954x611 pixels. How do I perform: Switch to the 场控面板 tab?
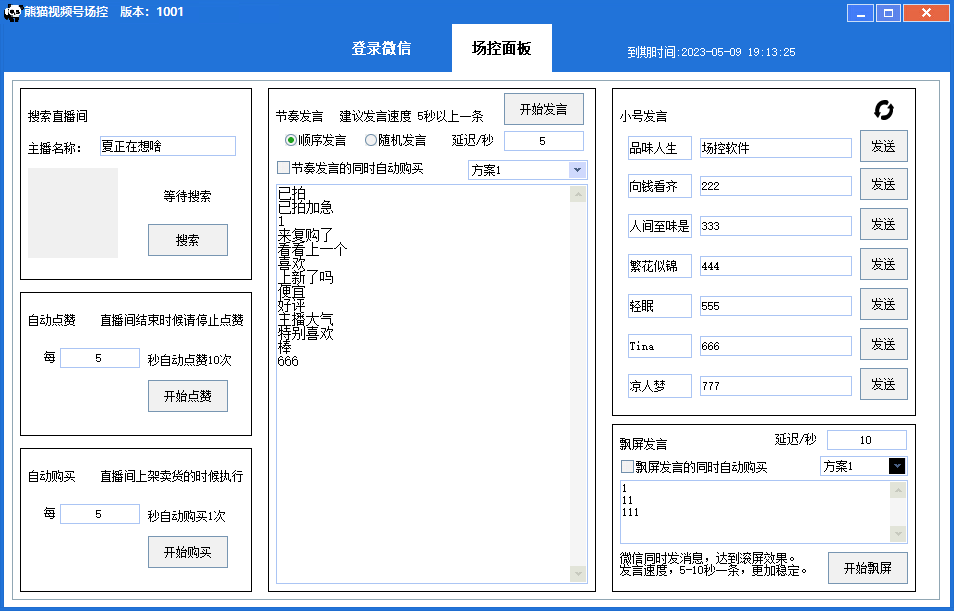click(501, 47)
